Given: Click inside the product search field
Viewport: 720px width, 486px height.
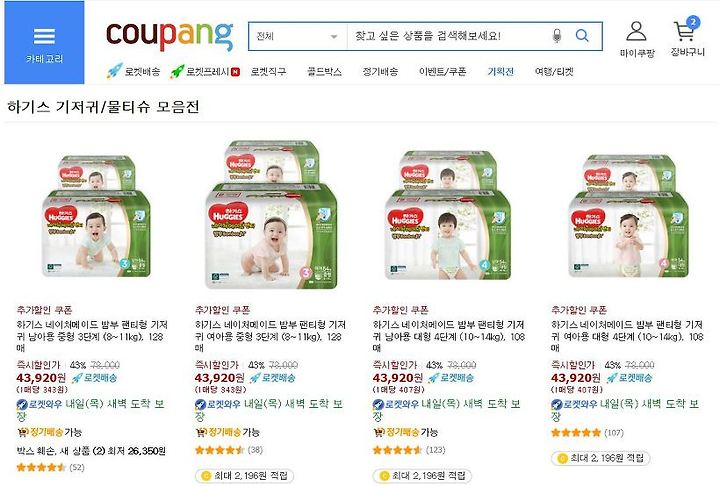Looking at the screenshot, I should pyautogui.click(x=448, y=36).
